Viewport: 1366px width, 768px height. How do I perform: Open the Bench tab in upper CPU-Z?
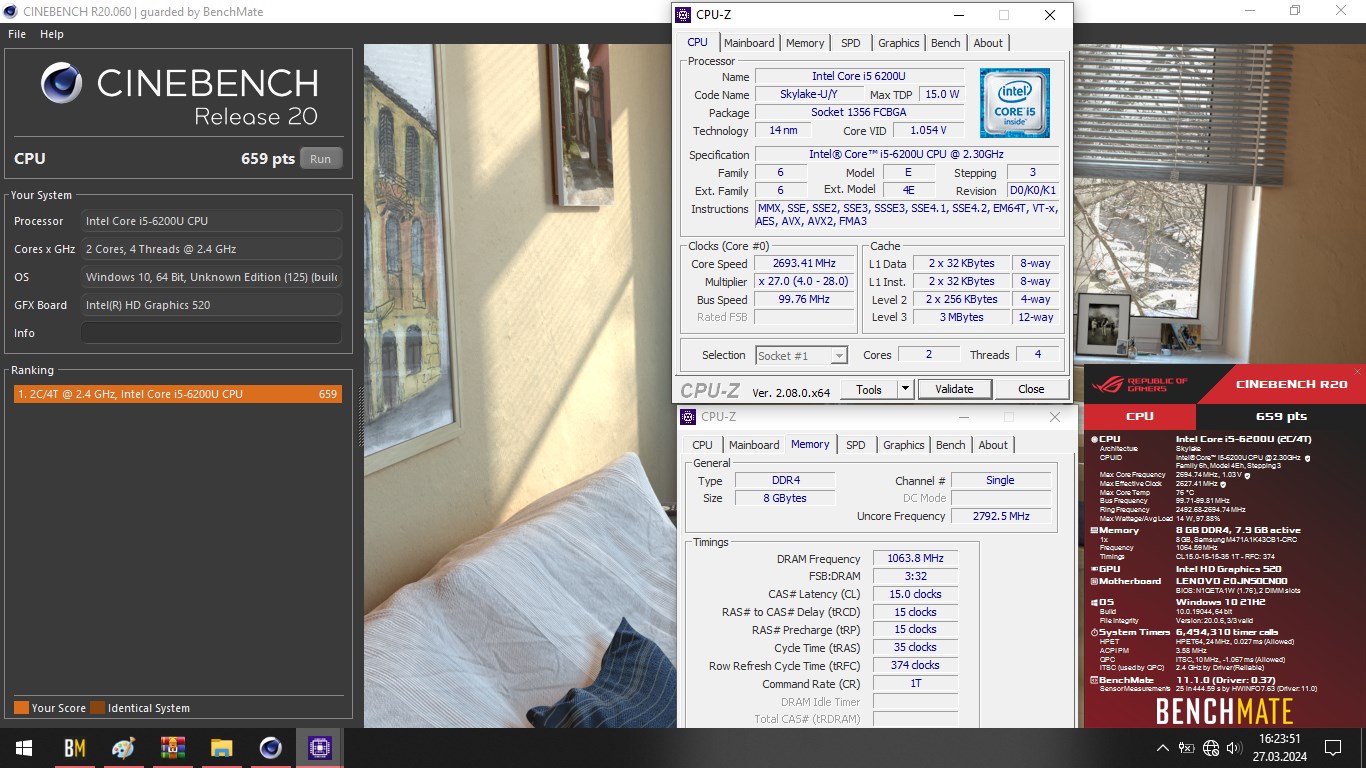(946, 43)
